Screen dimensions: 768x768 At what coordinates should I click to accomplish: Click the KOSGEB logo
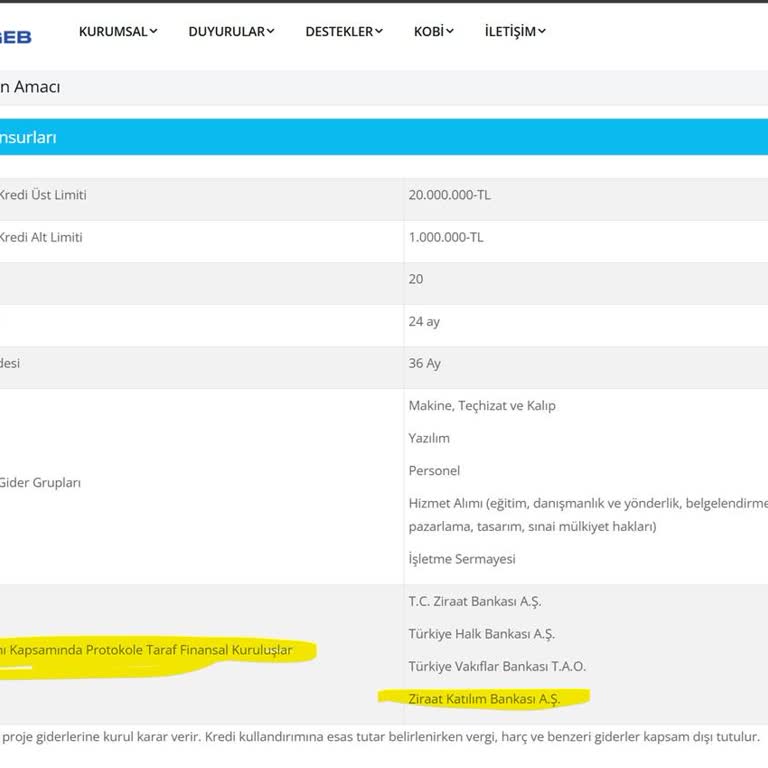(16, 37)
